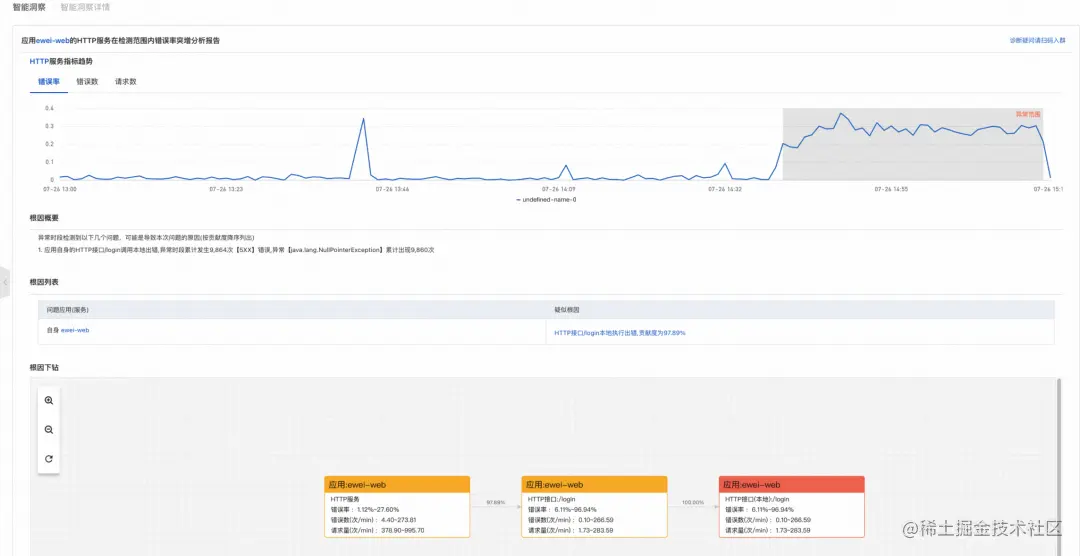Click the HTTP服务指标趋势 heading

pos(61,61)
